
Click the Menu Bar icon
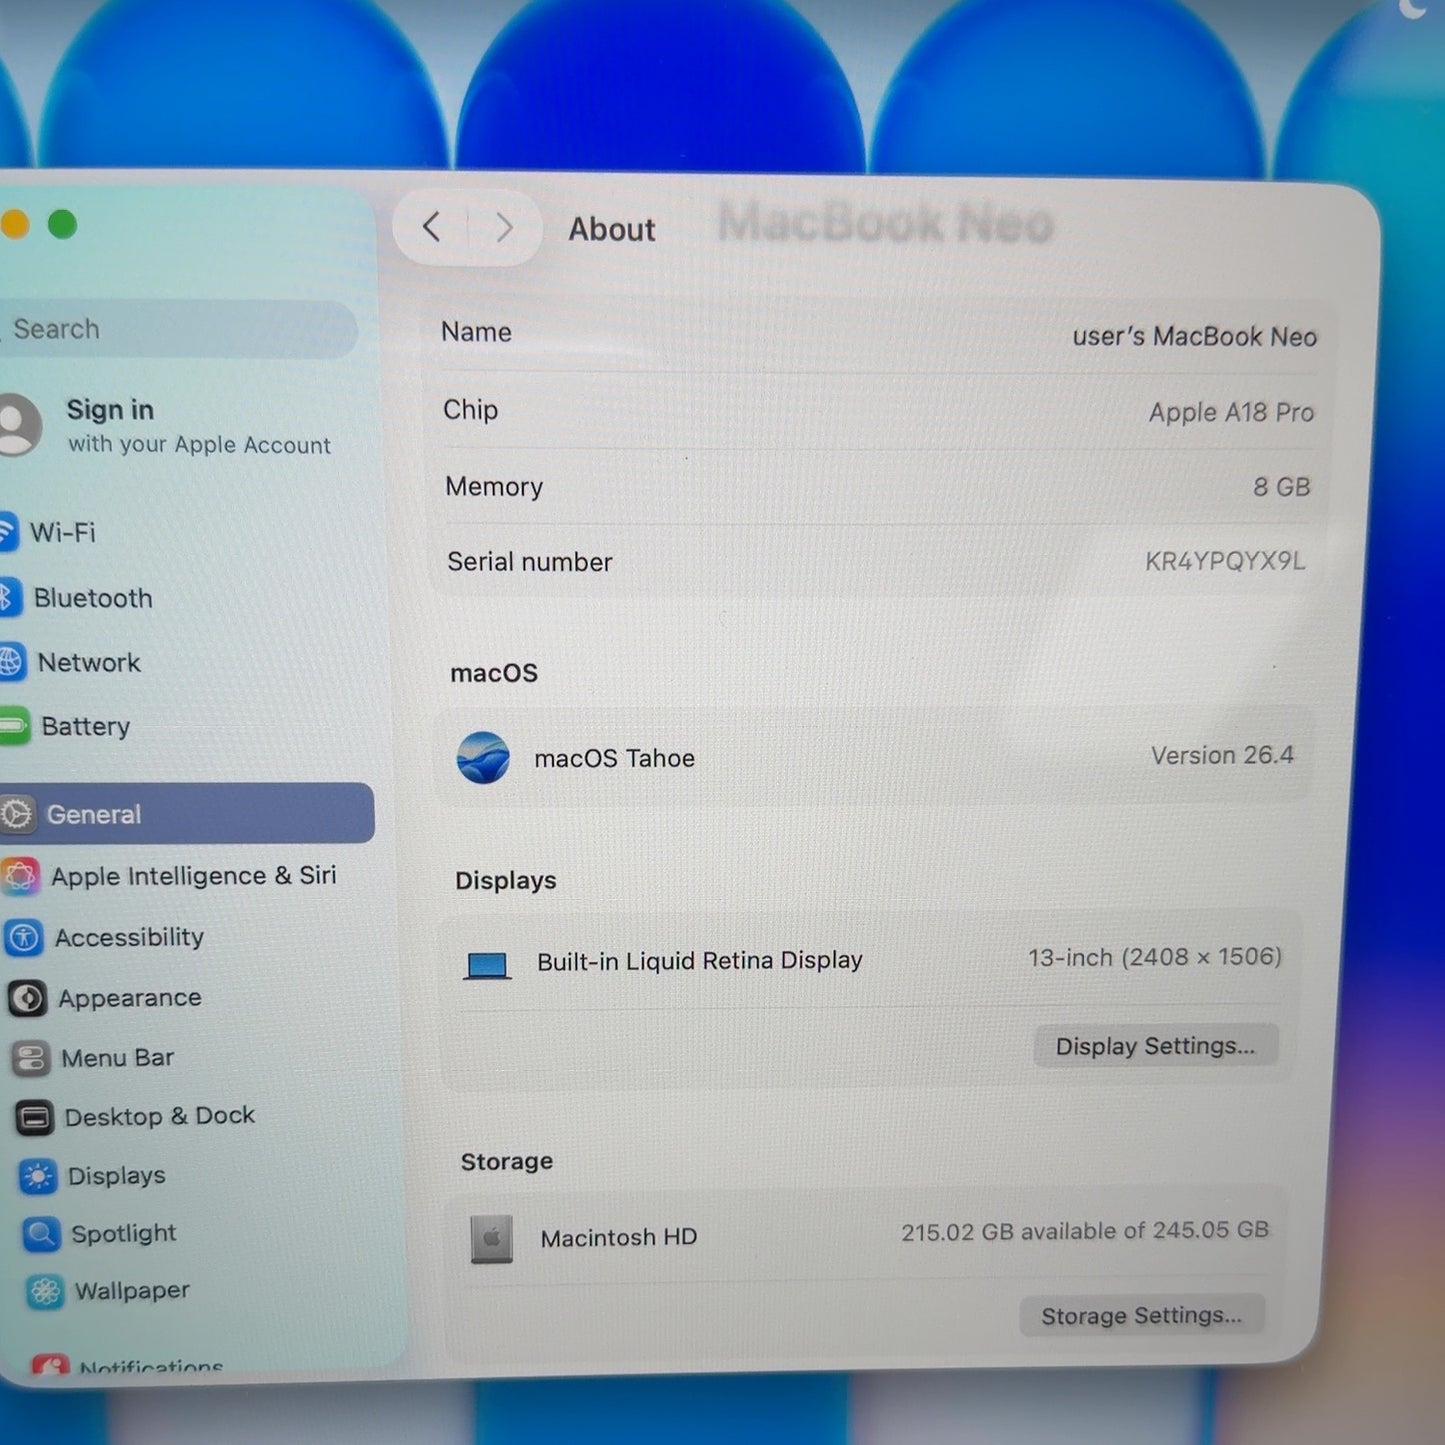click(x=31, y=1058)
